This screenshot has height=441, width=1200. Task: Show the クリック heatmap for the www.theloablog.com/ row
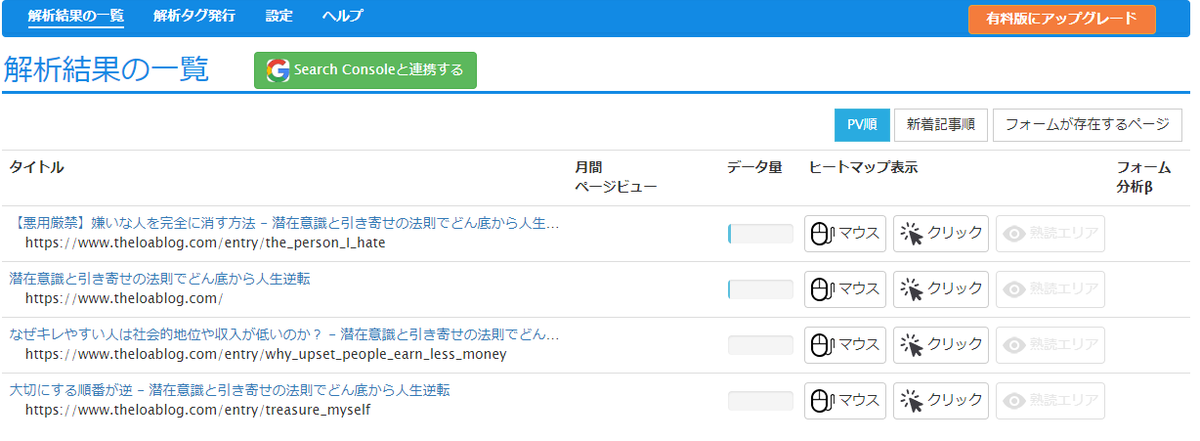click(x=941, y=289)
